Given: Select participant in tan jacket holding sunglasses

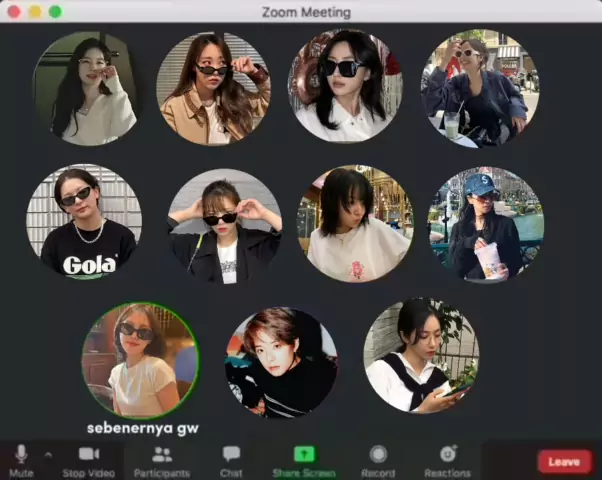Looking at the screenshot, I should click(x=213, y=88).
